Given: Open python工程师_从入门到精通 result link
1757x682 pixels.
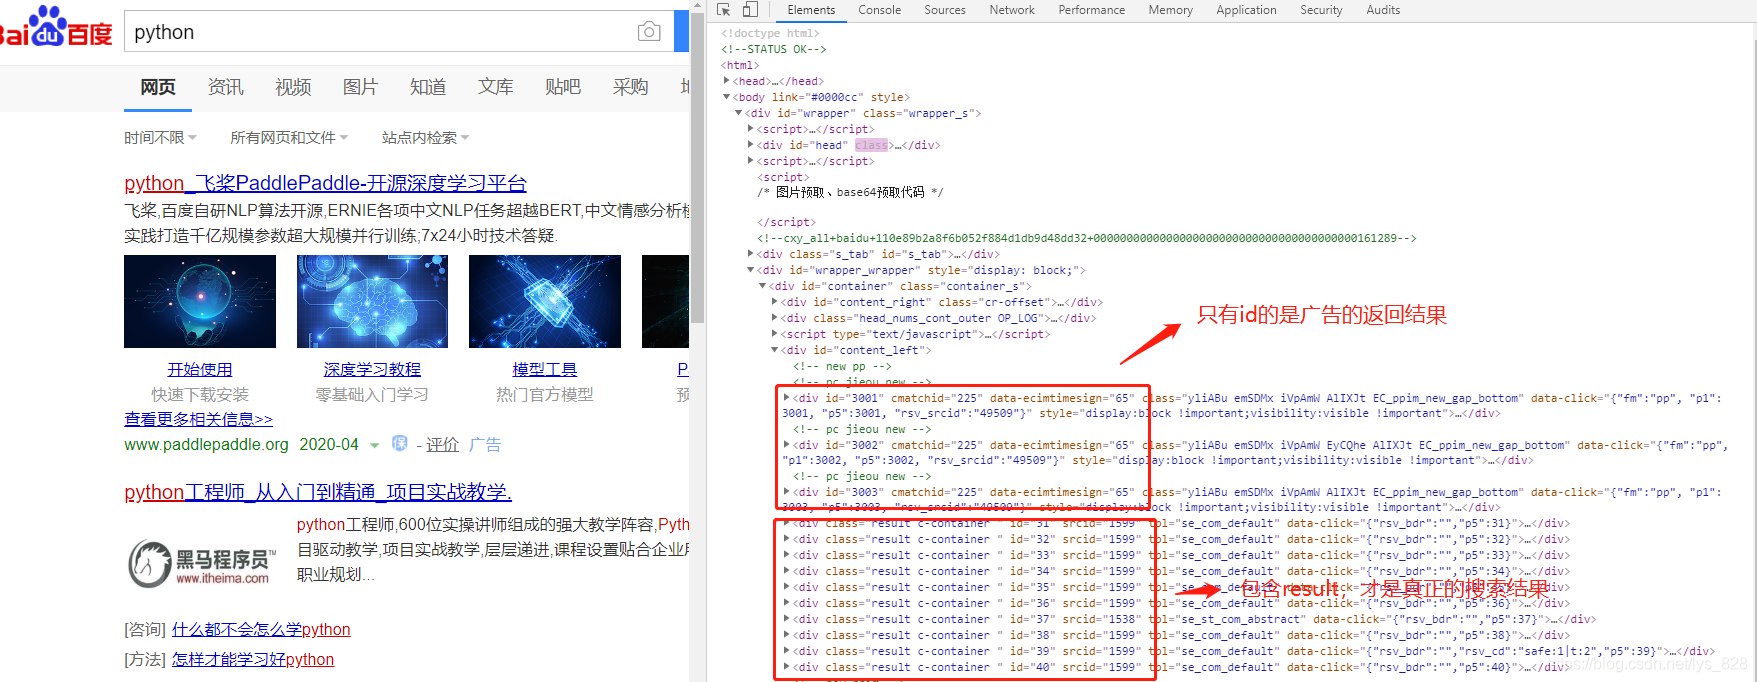Looking at the screenshot, I should (318, 492).
